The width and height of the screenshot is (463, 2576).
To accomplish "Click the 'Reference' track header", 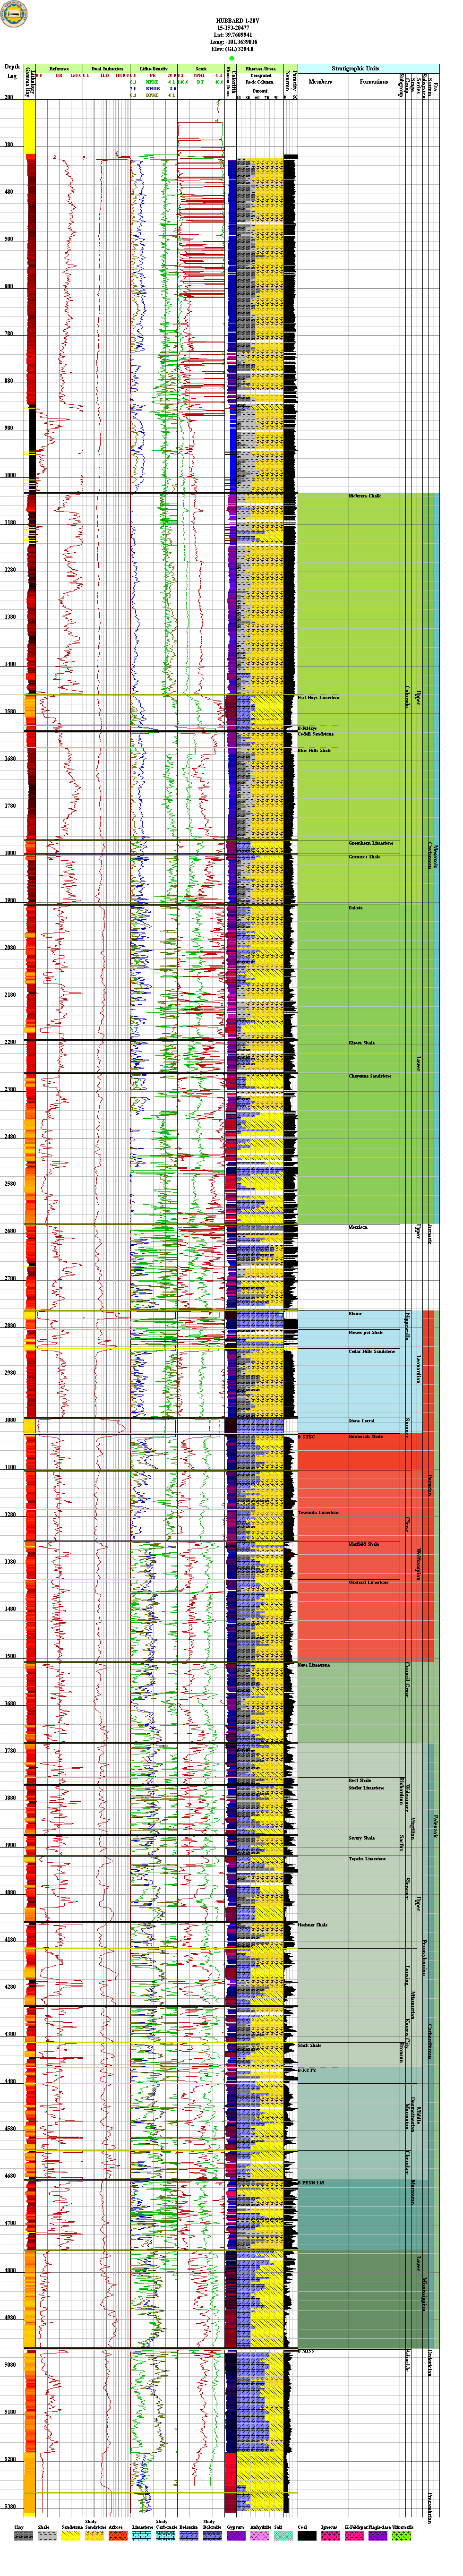I will (59, 69).
